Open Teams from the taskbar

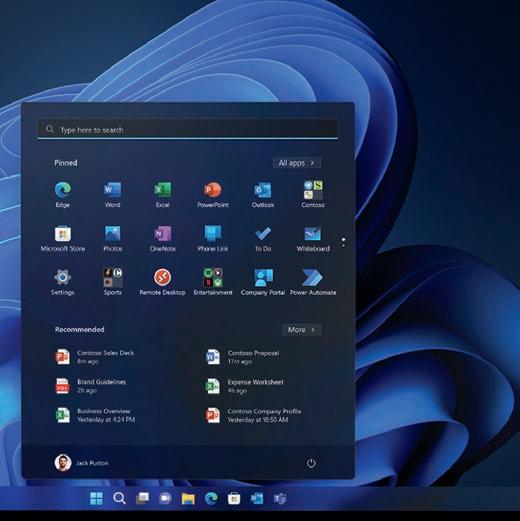click(280, 499)
